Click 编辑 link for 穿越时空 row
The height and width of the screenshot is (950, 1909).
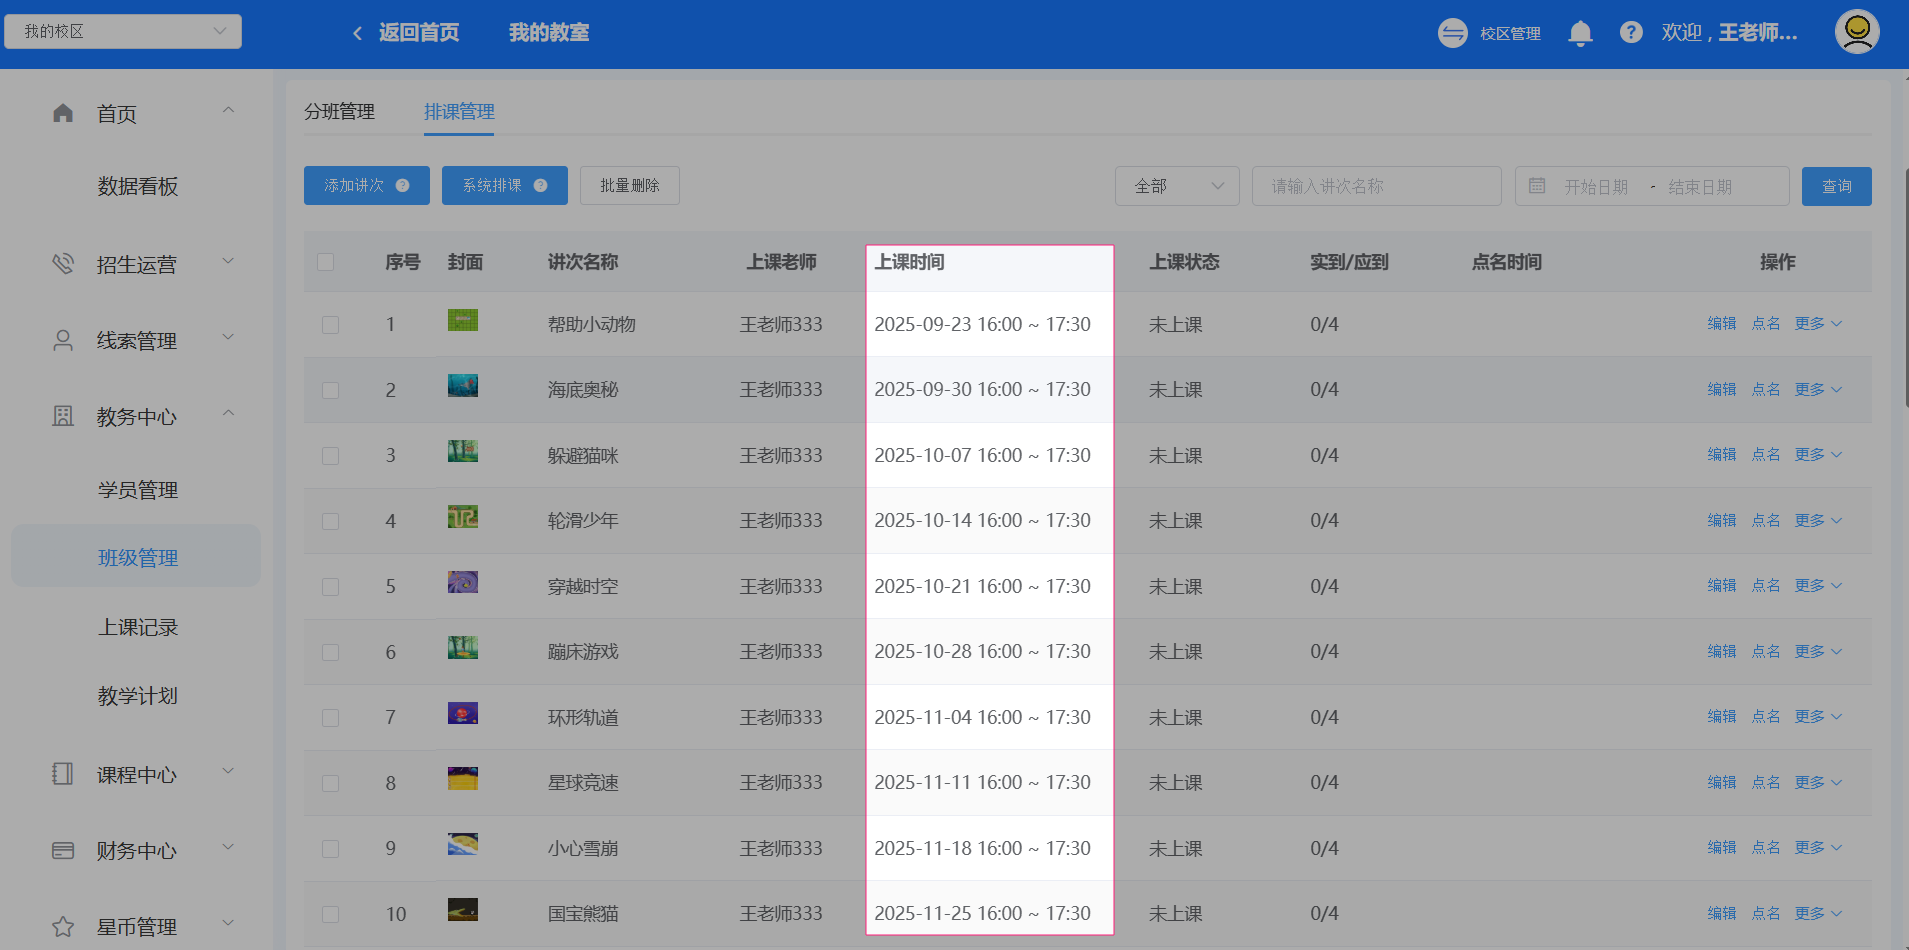point(1721,586)
